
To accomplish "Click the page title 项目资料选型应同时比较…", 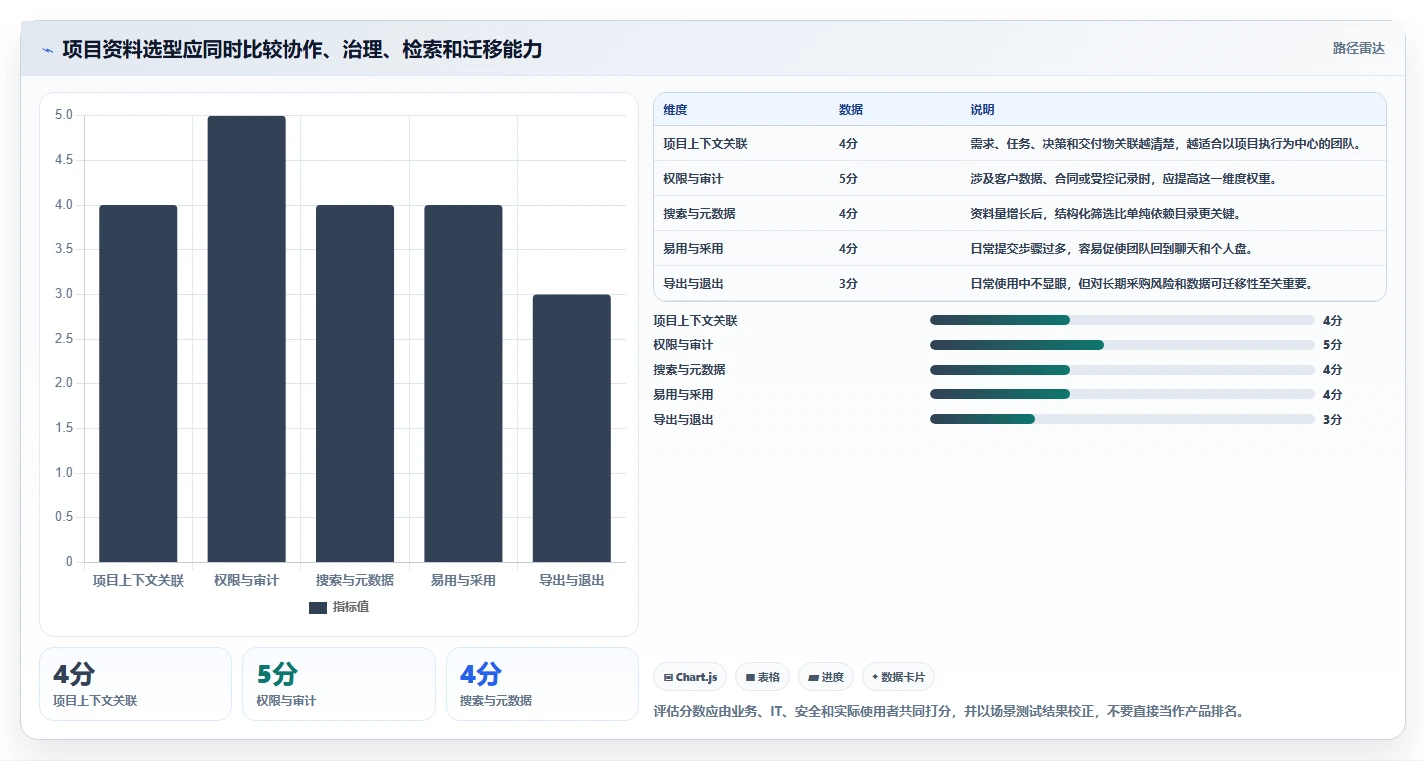I will click(x=302, y=49).
